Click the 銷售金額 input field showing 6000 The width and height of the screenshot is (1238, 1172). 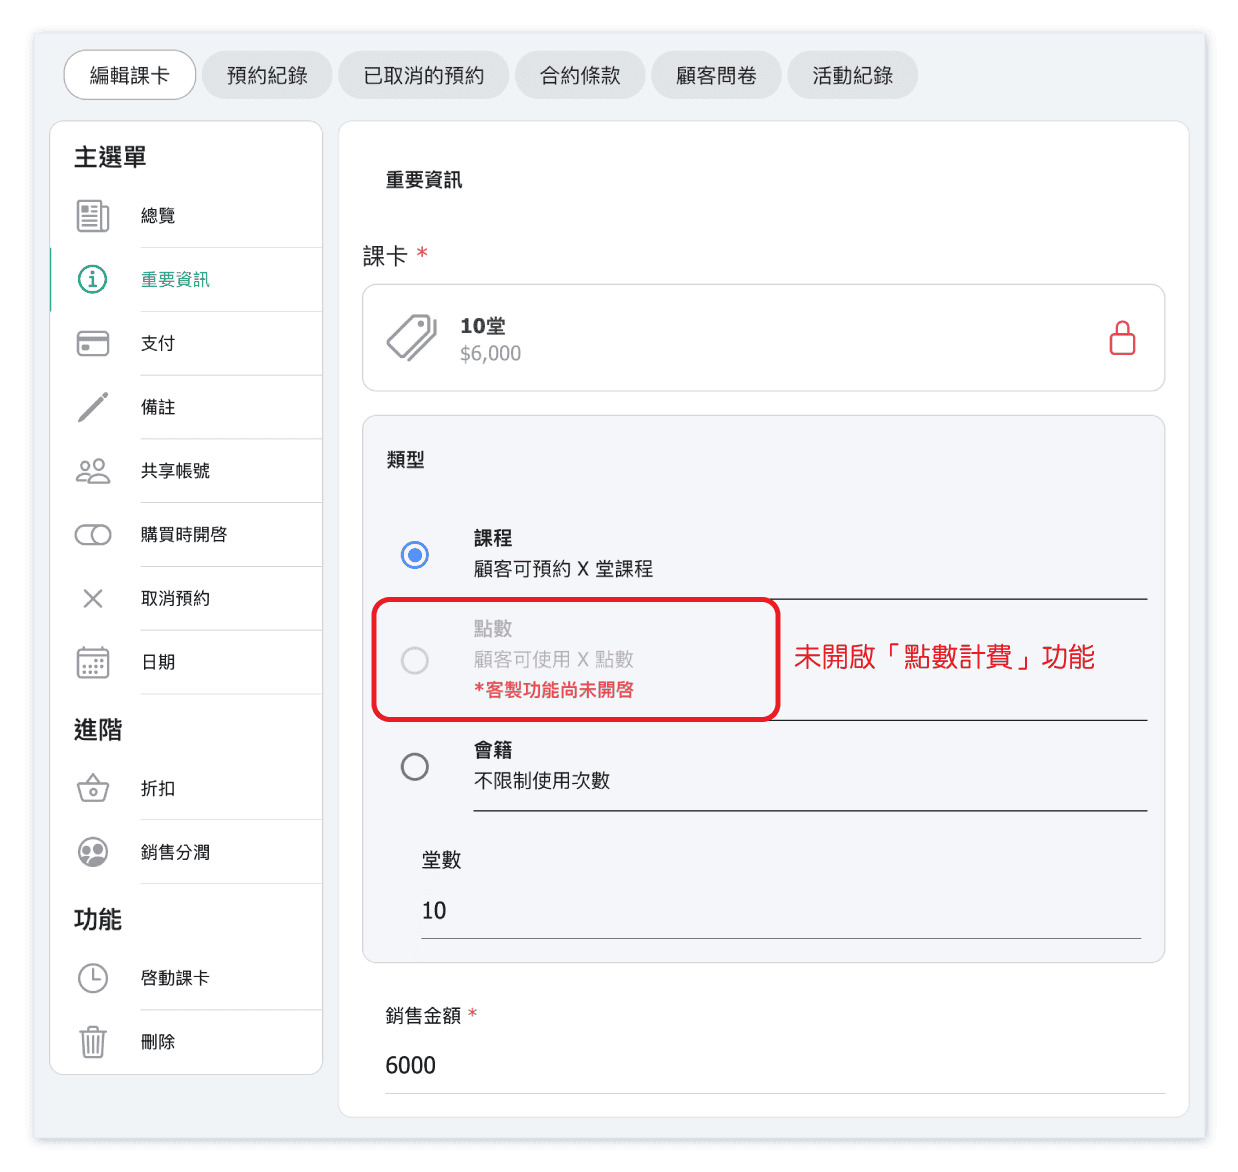click(774, 1066)
